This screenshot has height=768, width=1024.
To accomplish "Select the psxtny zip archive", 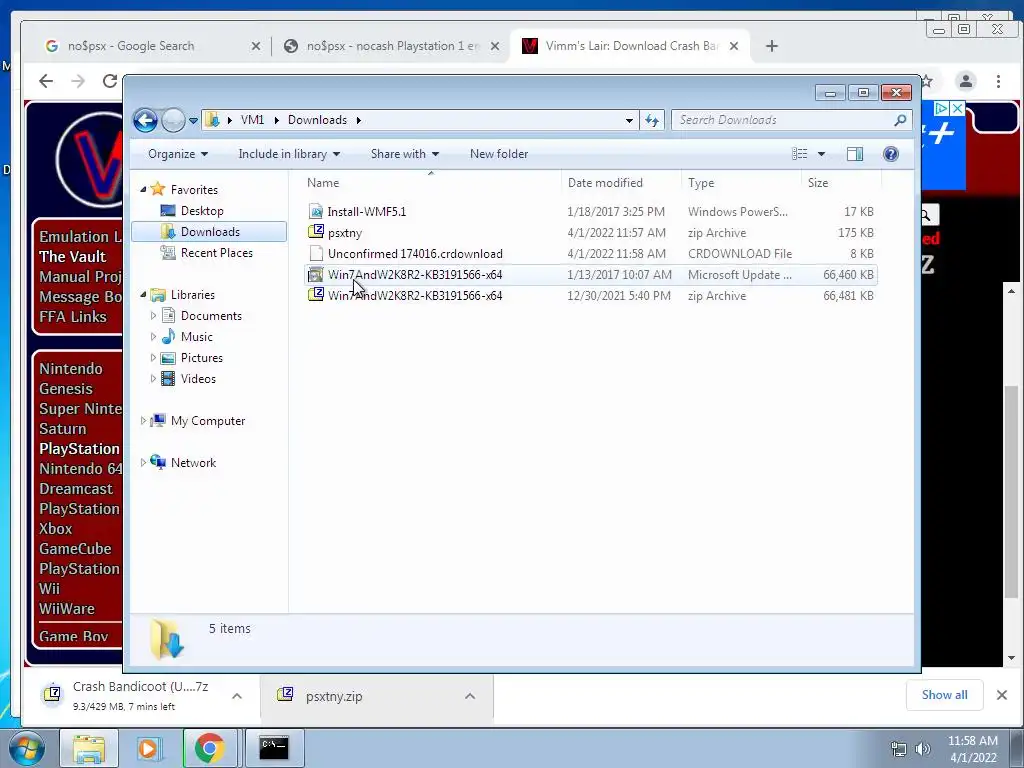I will pyautogui.click(x=590, y=232).
